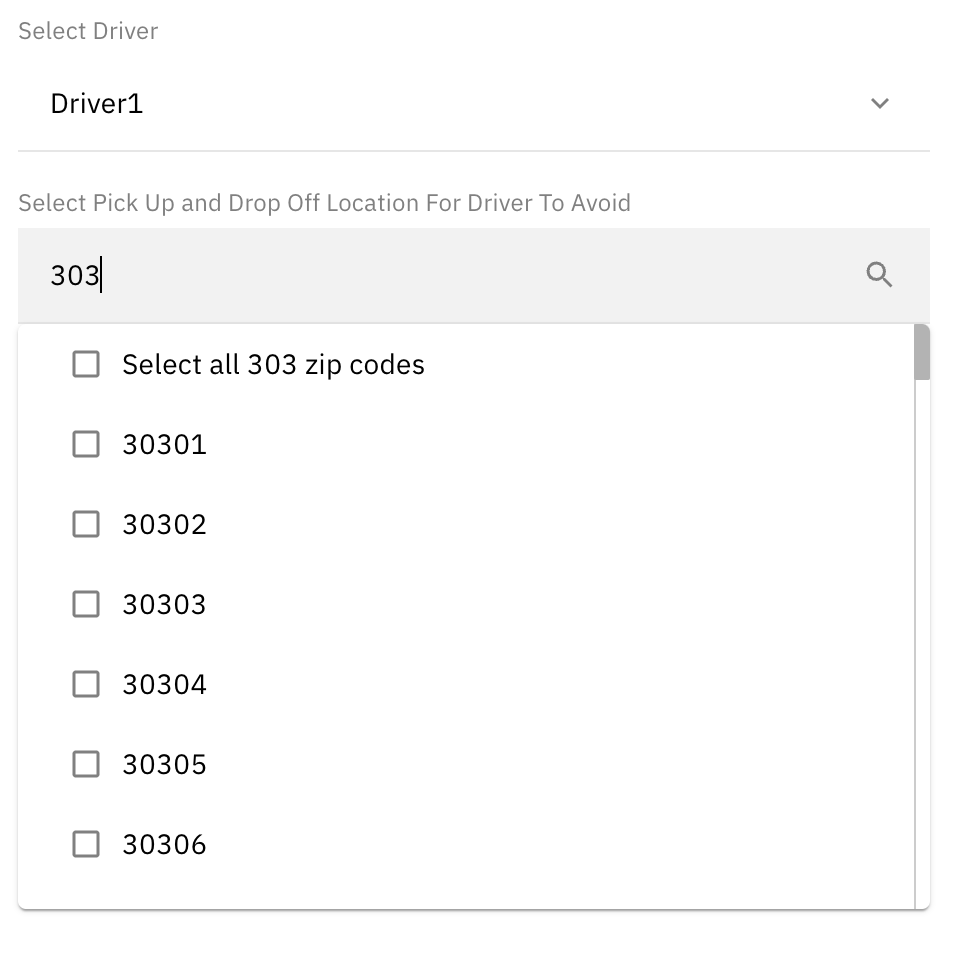Click the Select Driver field label
Image resolution: width=962 pixels, height=958 pixels.
87,31
